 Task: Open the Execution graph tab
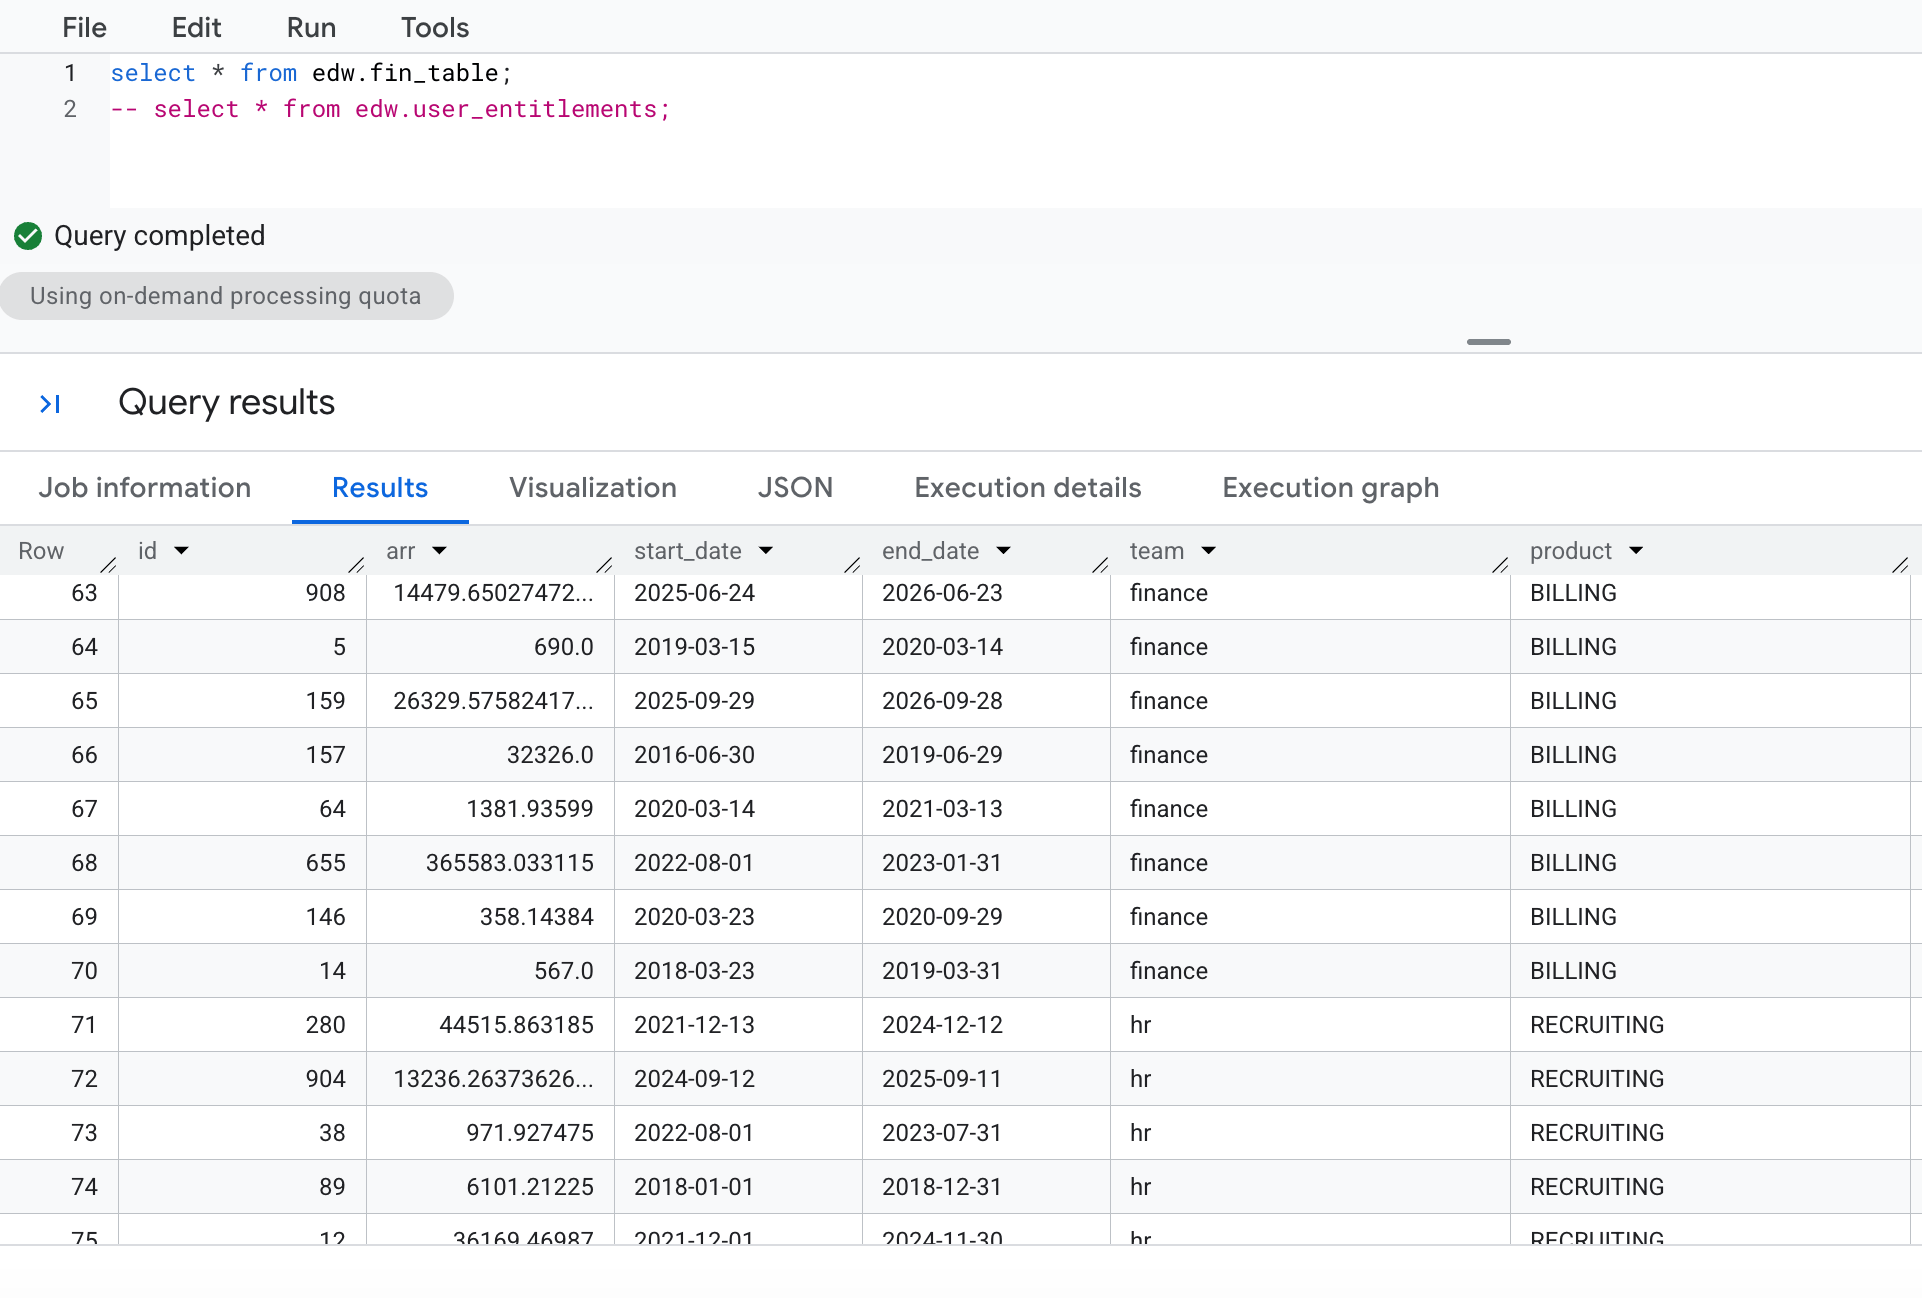(1331, 488)
